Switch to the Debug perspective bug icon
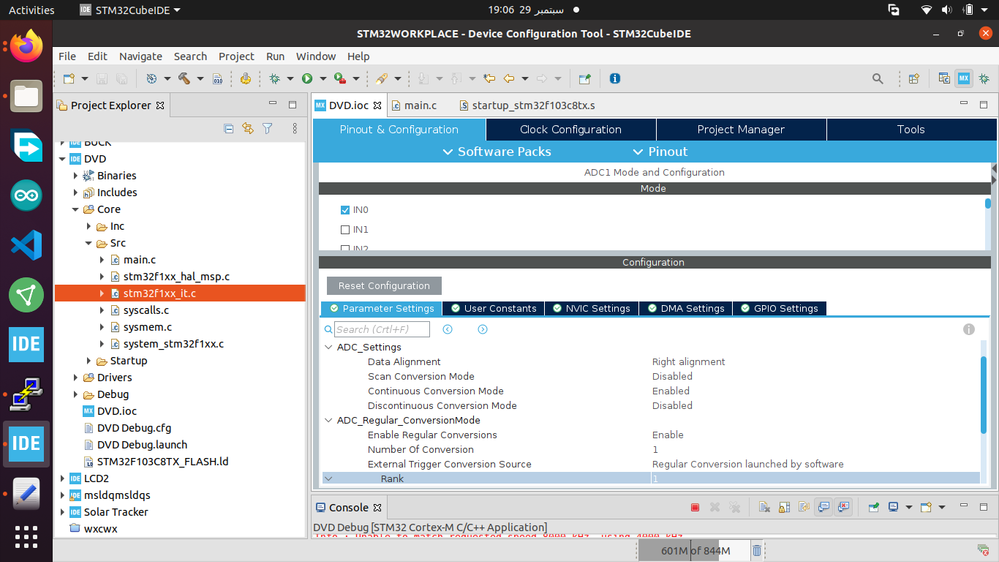This screenshot has width=999, height=562. click(x=984, y=78)
